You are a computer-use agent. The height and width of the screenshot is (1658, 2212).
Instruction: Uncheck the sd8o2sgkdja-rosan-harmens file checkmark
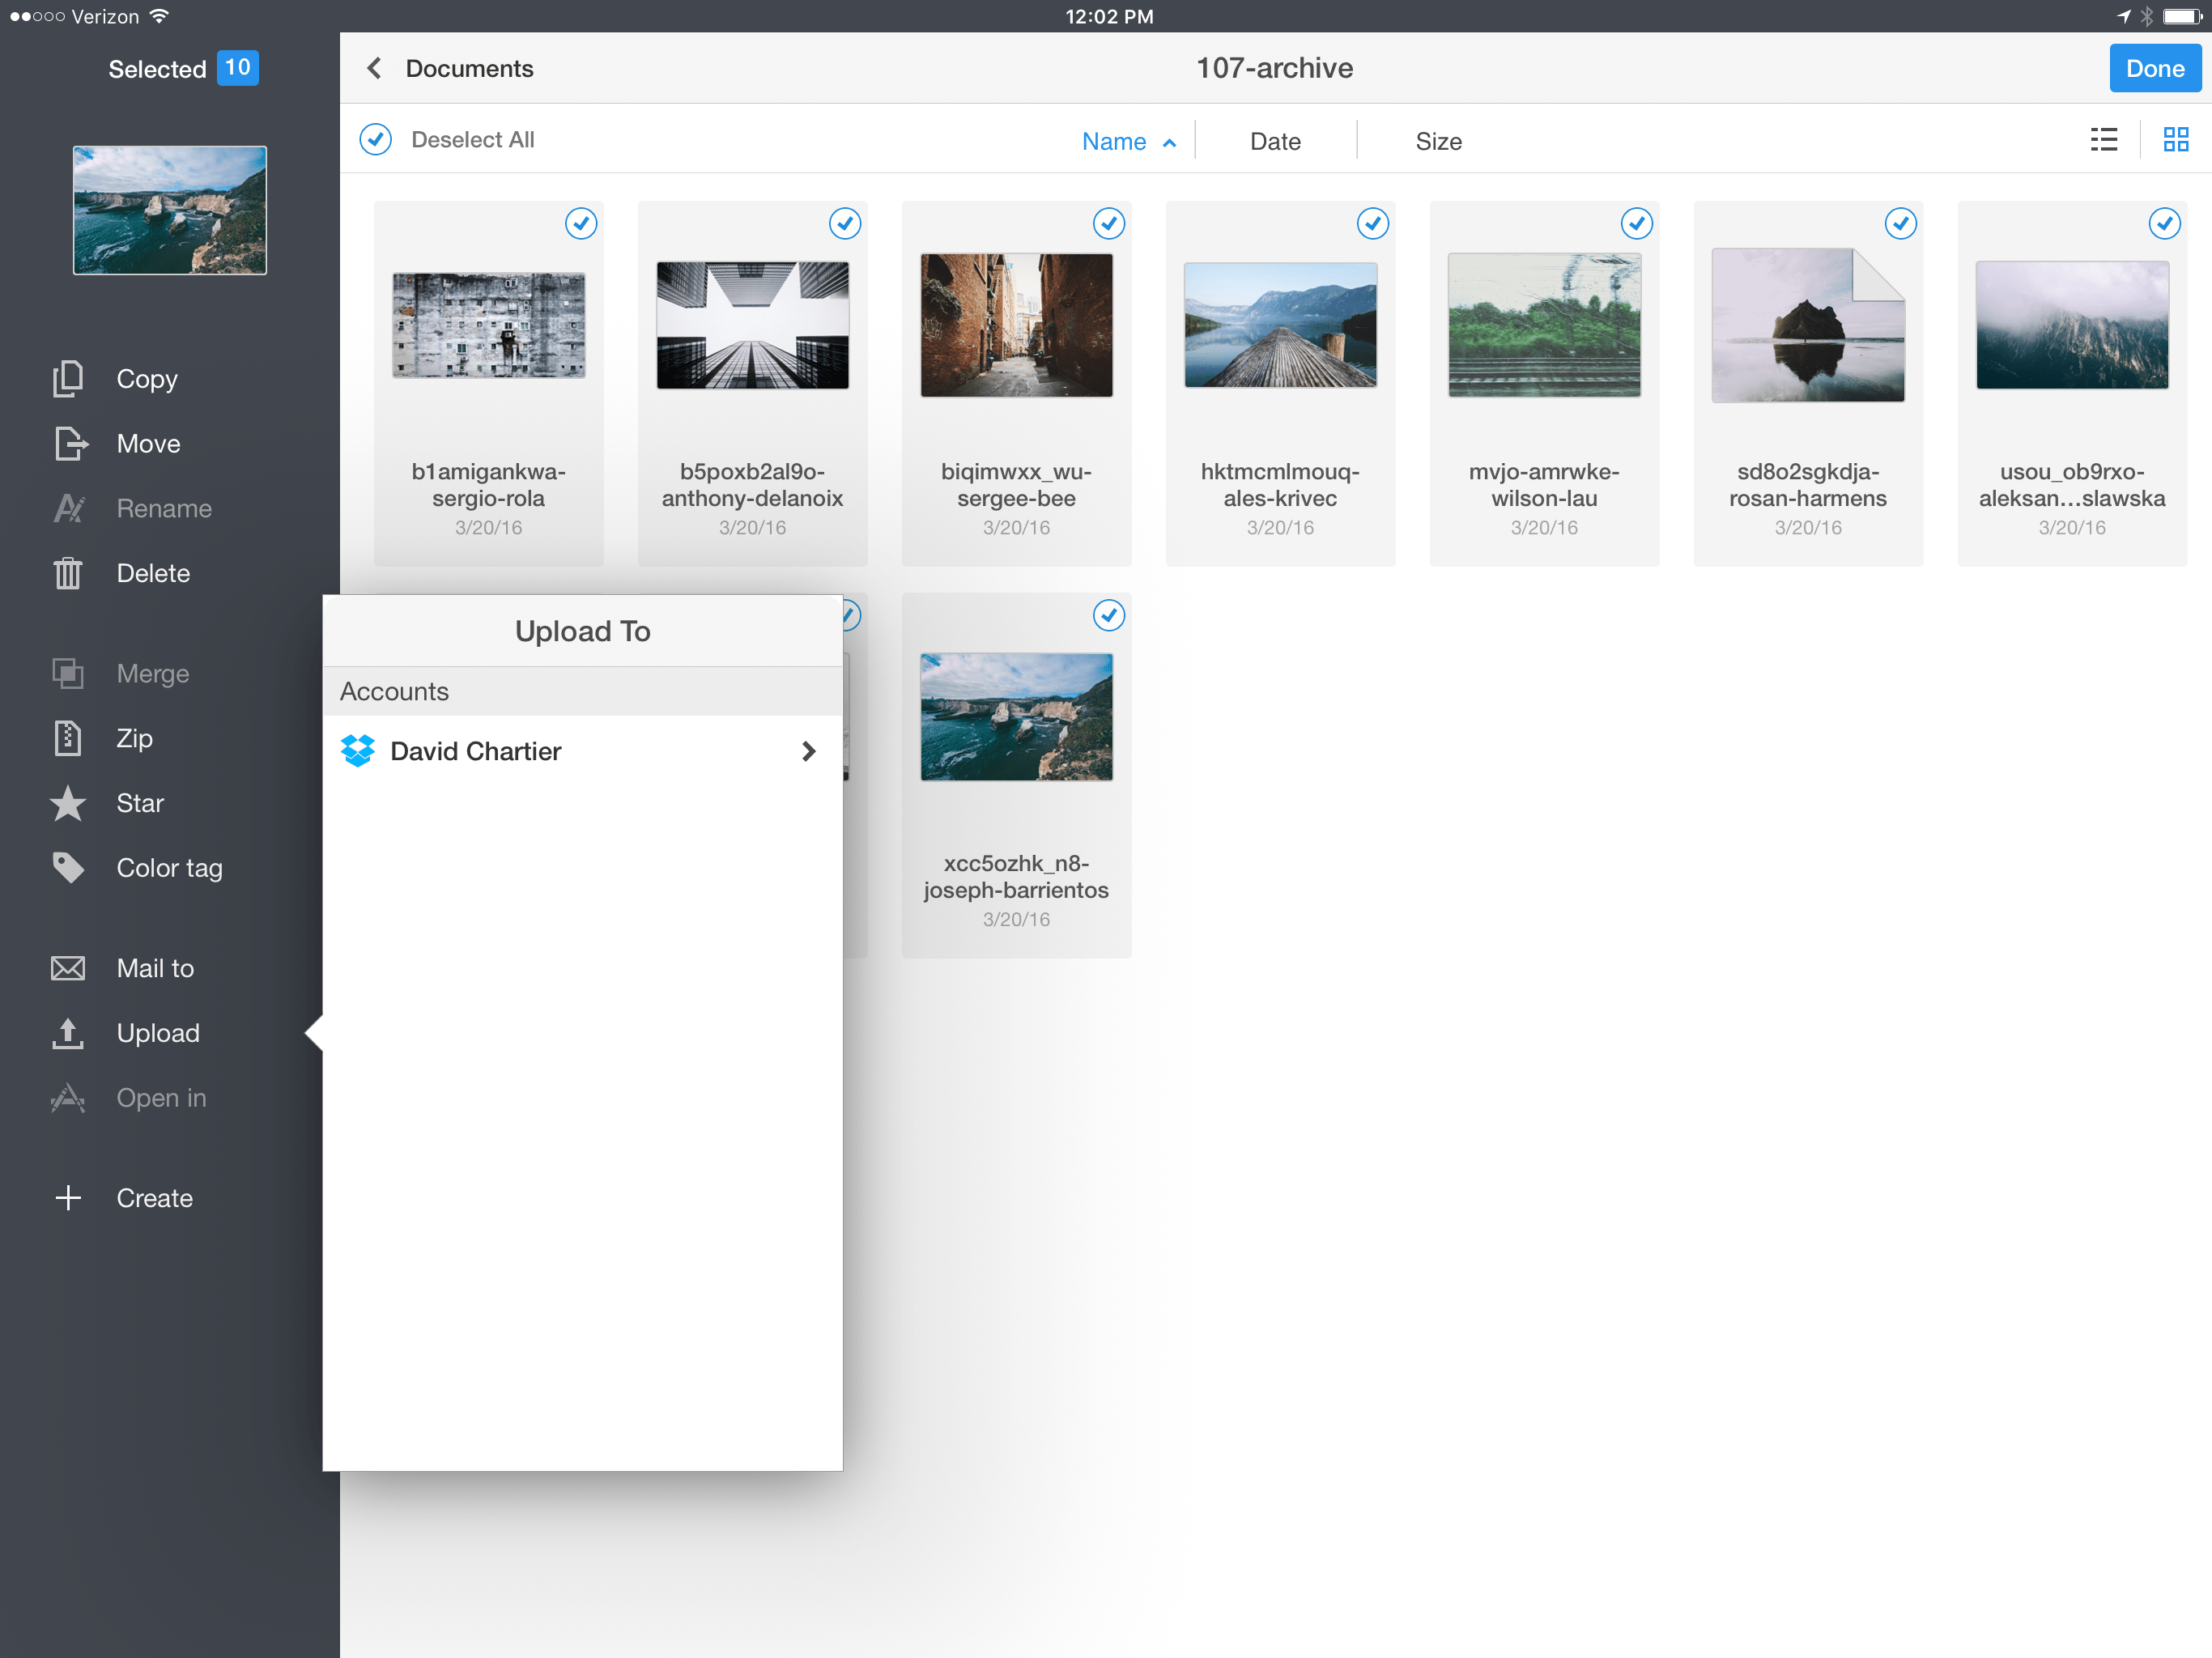click(x=1900, y=223)
